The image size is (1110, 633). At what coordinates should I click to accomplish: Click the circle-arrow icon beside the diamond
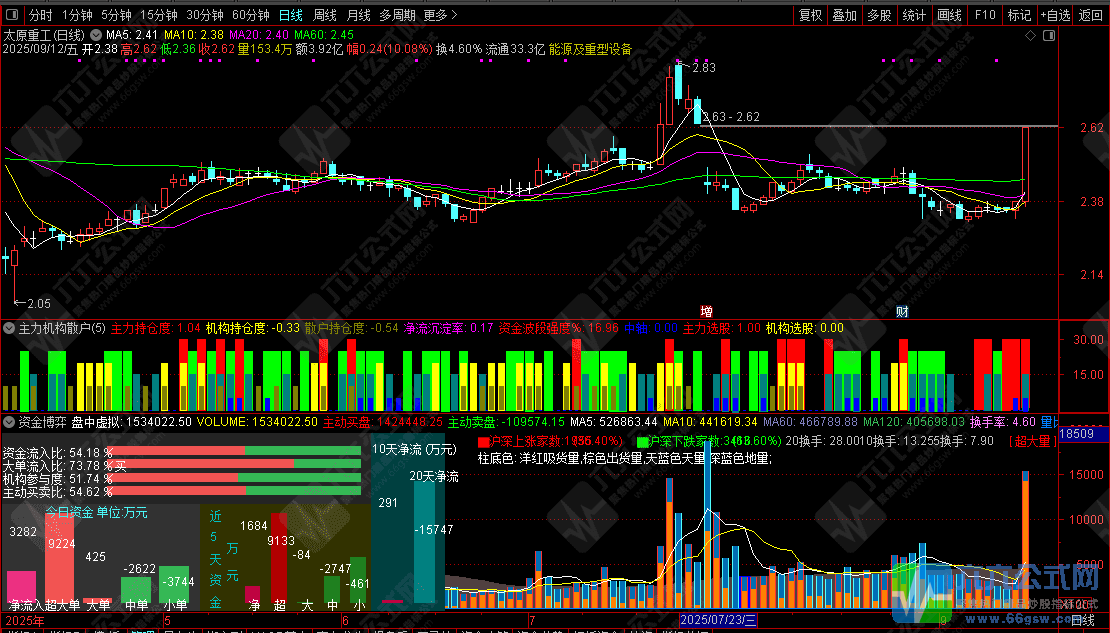tap(1045, 34)
